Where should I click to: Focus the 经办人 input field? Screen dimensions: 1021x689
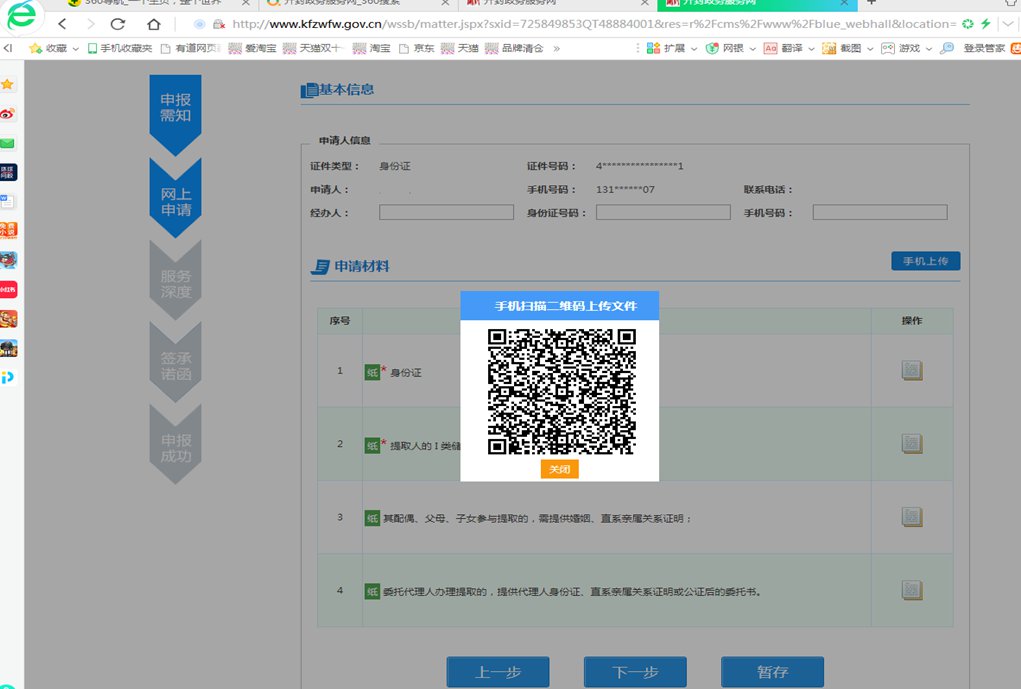coord(447,212)
